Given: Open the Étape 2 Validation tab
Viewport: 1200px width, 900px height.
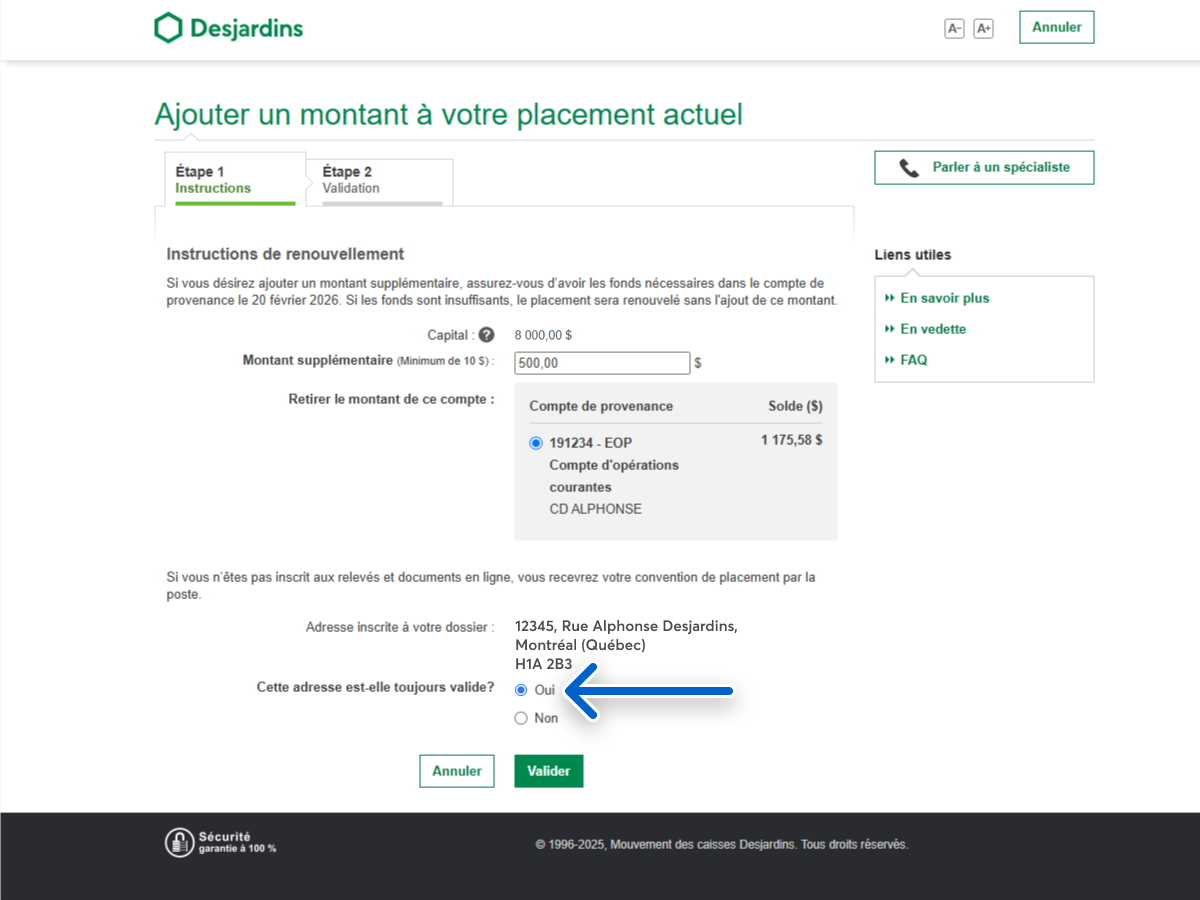Looking at the screenshot, I should point(381,180).
